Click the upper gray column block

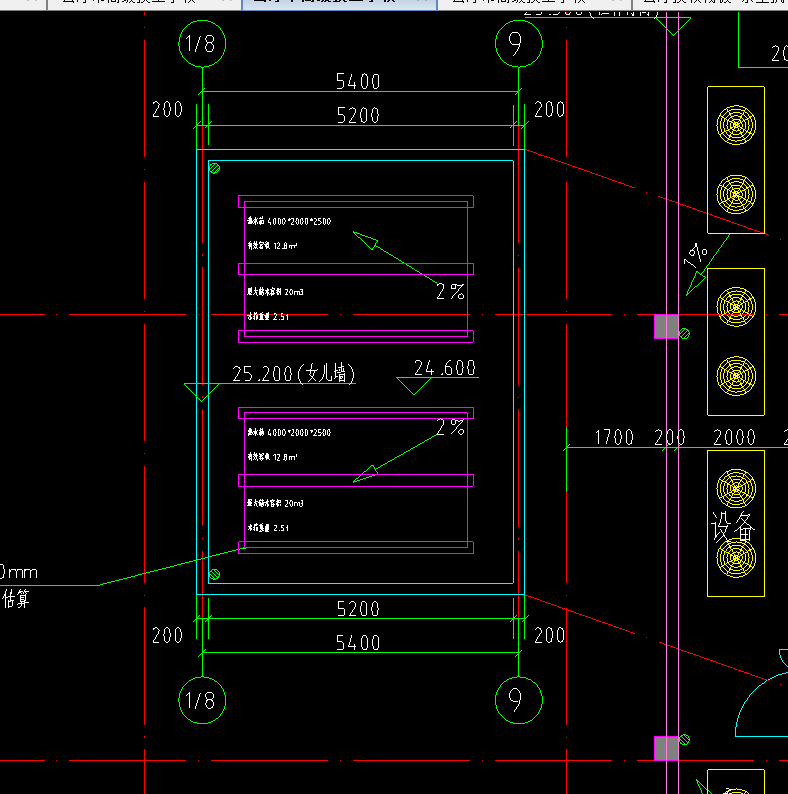tap(666, 327)
